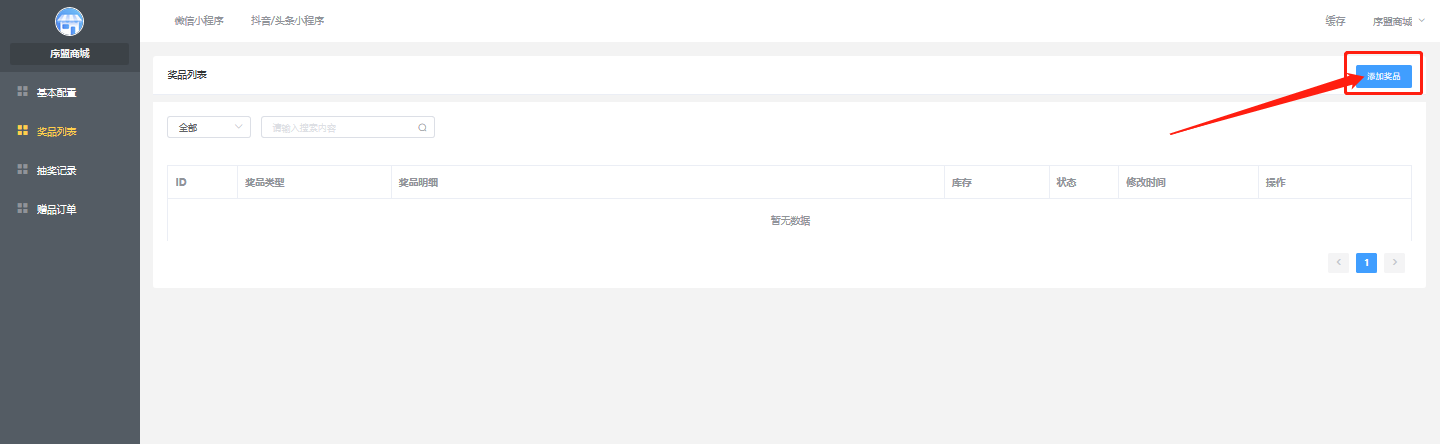1440x444 pixels.
Task: Click the arrow in the 全部 select box
Action: tap(238, 127)
